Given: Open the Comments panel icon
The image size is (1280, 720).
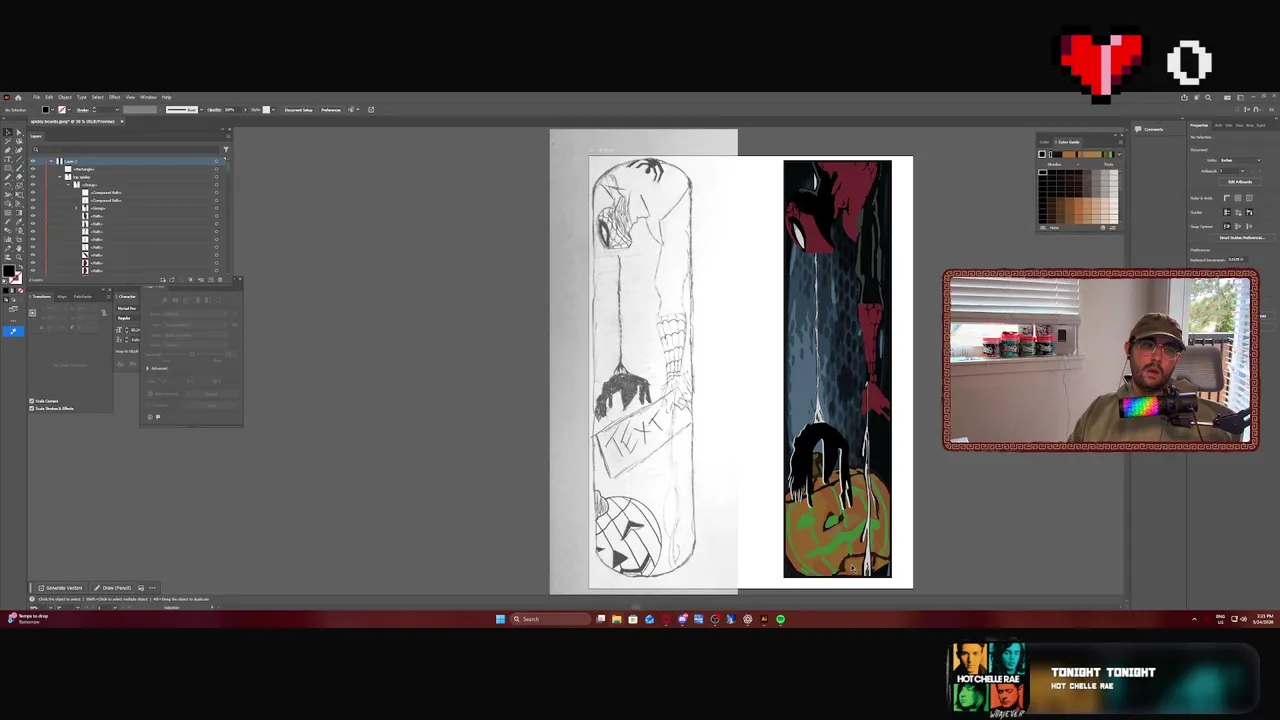Looking at the screenshot, I should (1138, 129).
